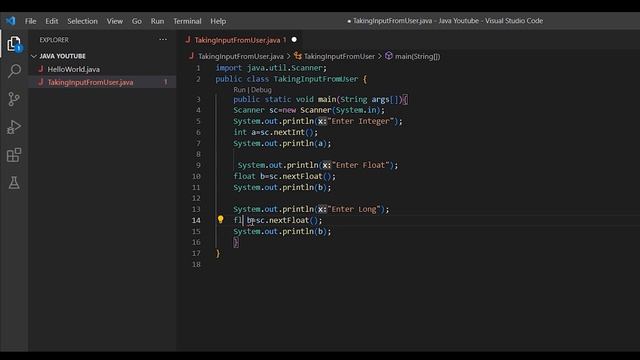The image size is (640, 360).
Task: Open the Run menu
Action: click(157, 21)
